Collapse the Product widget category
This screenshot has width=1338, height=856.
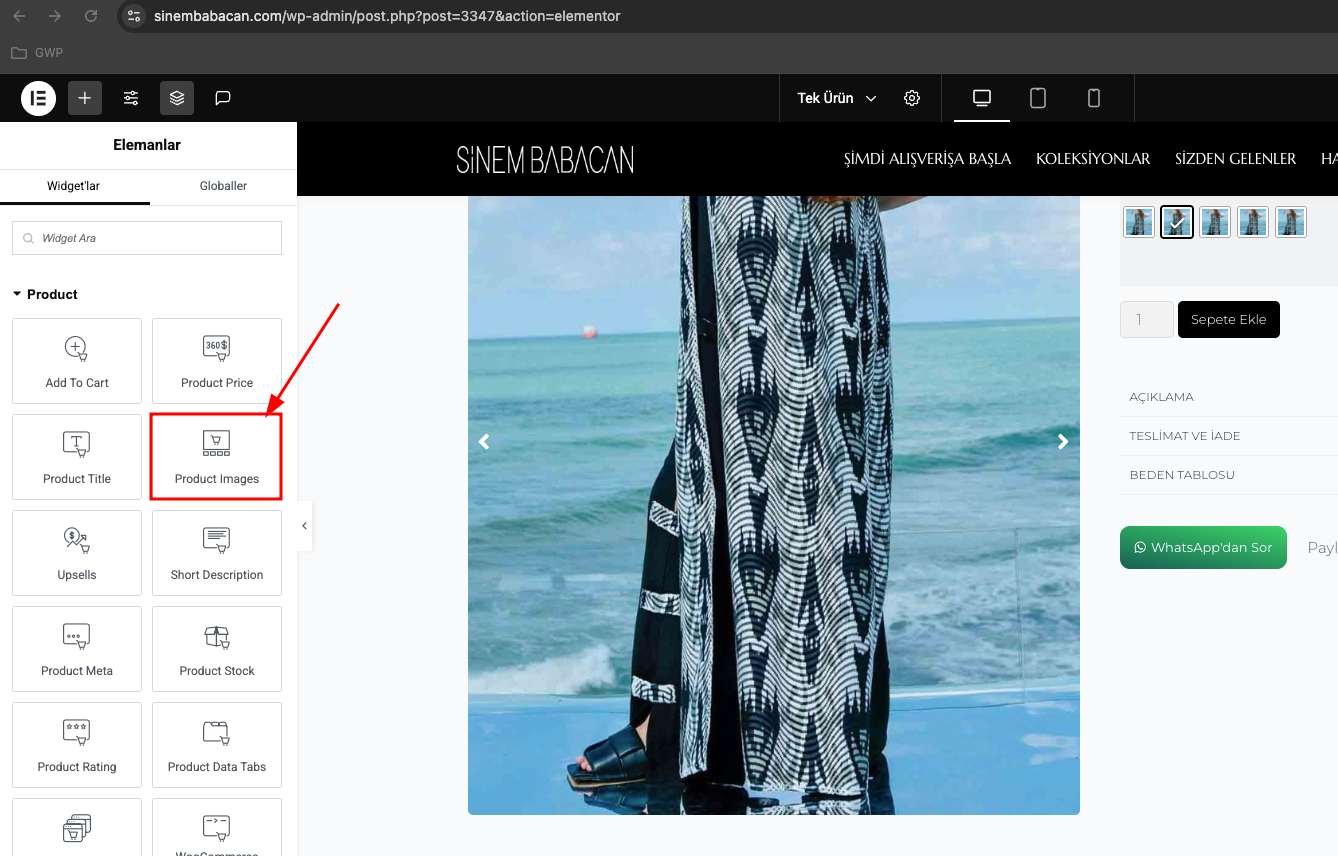(45, 294)
